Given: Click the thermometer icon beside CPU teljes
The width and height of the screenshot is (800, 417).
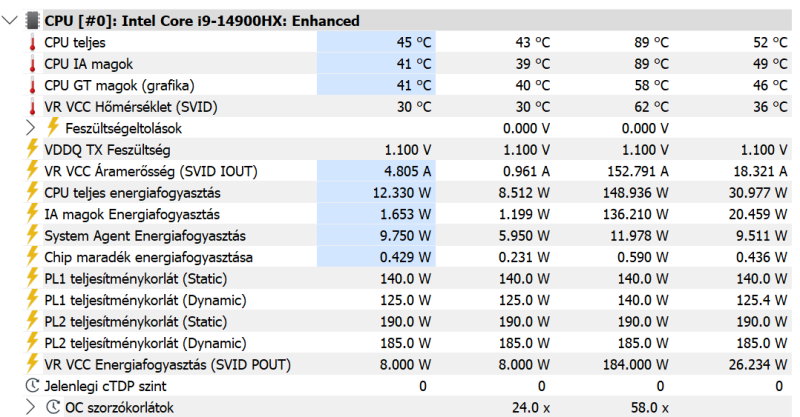Looking at the screenshot, I should pos(32,42).
